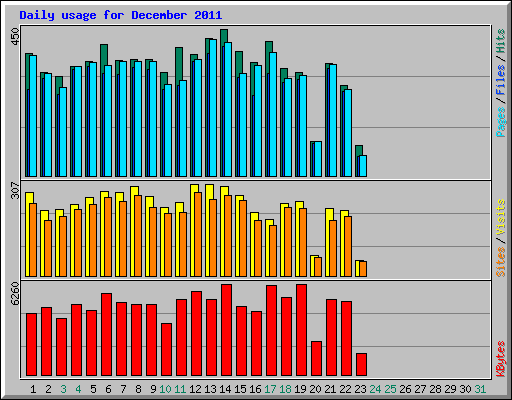This screenshot has width=512, height=400.
Task: Select the red KBytes bar for day 10
Action: tap(166, 350)
